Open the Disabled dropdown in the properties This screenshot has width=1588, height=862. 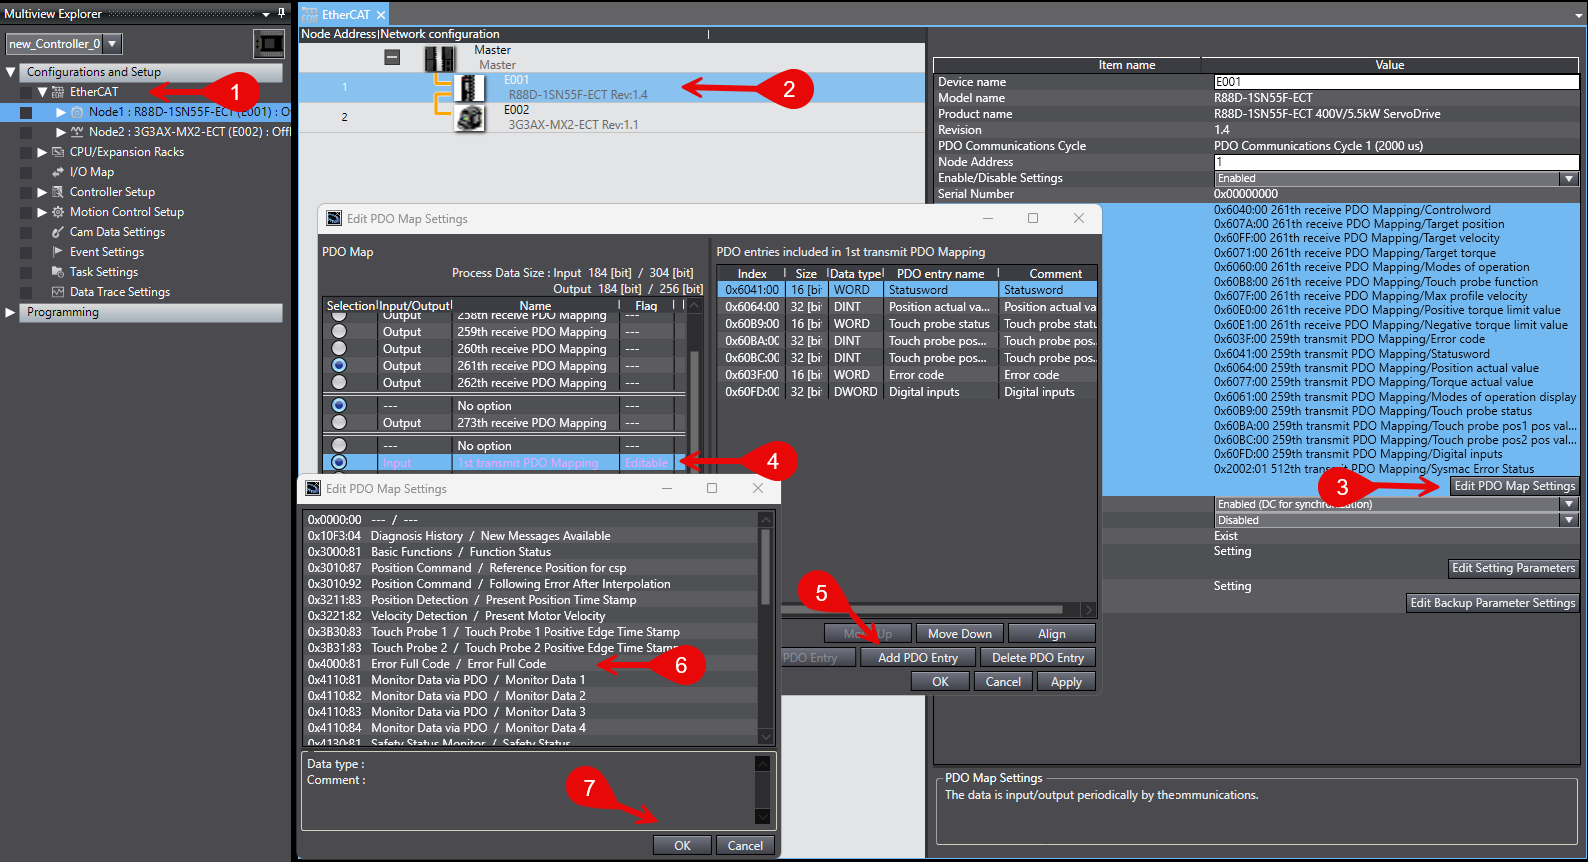[1569, 520]
